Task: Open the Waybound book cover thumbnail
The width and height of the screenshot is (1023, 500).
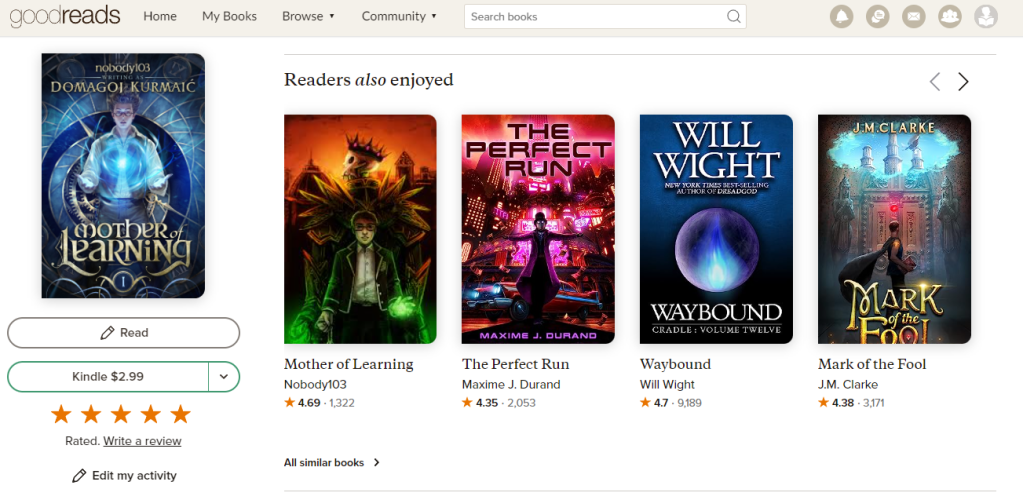Action: pyautogui.click(x=716, y=229)
